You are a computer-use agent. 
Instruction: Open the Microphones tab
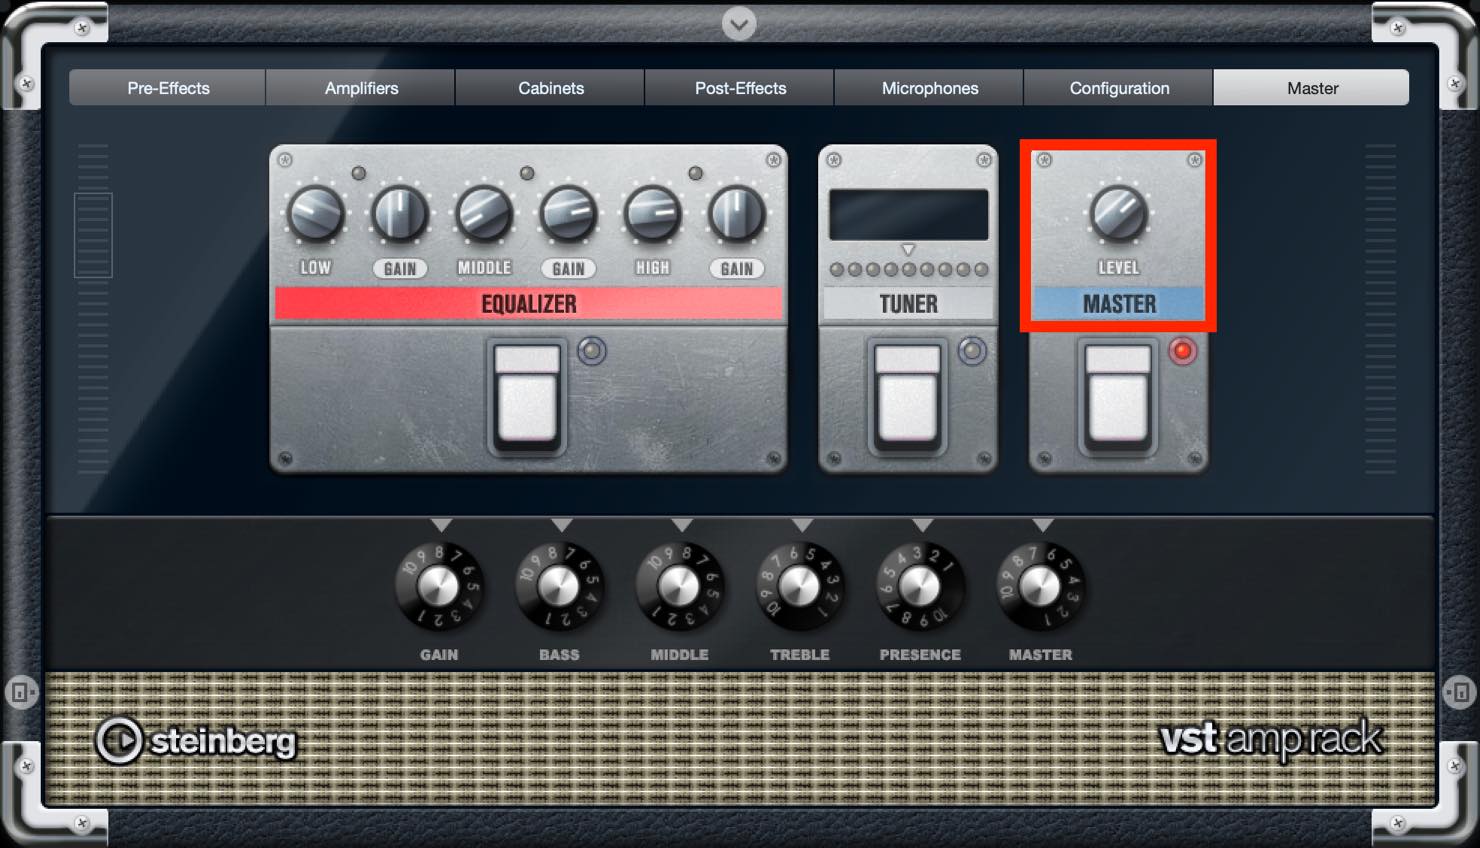click(x=929, y=88)
